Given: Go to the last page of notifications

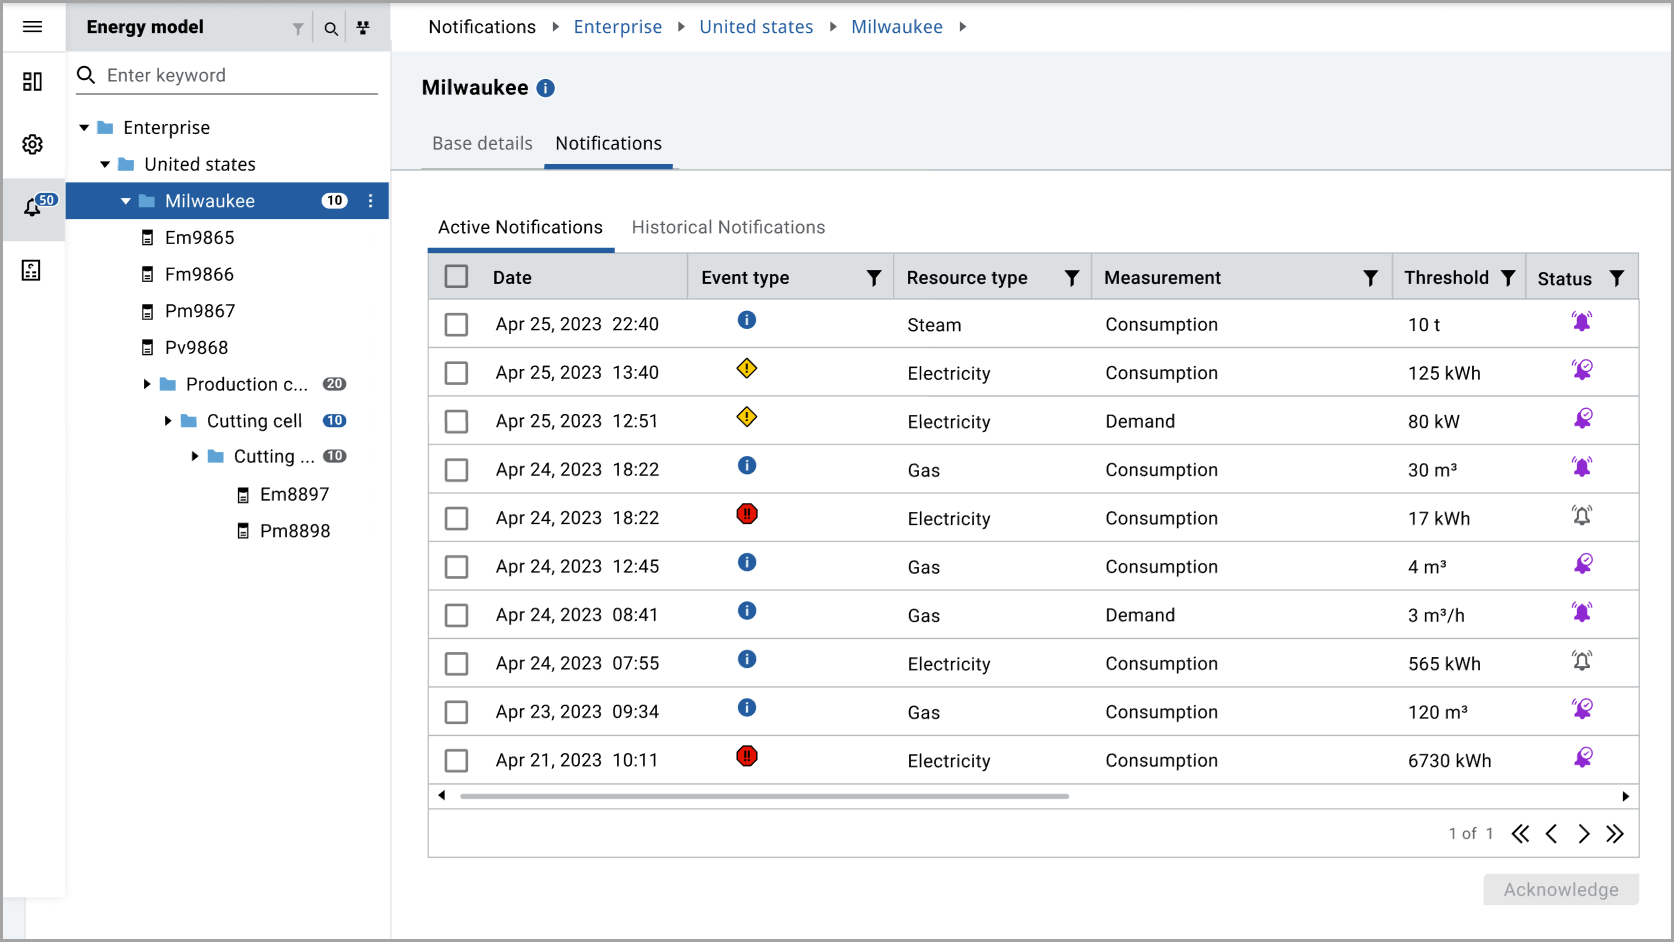Looking at the screenshot, I should [x=1615, y=834].
